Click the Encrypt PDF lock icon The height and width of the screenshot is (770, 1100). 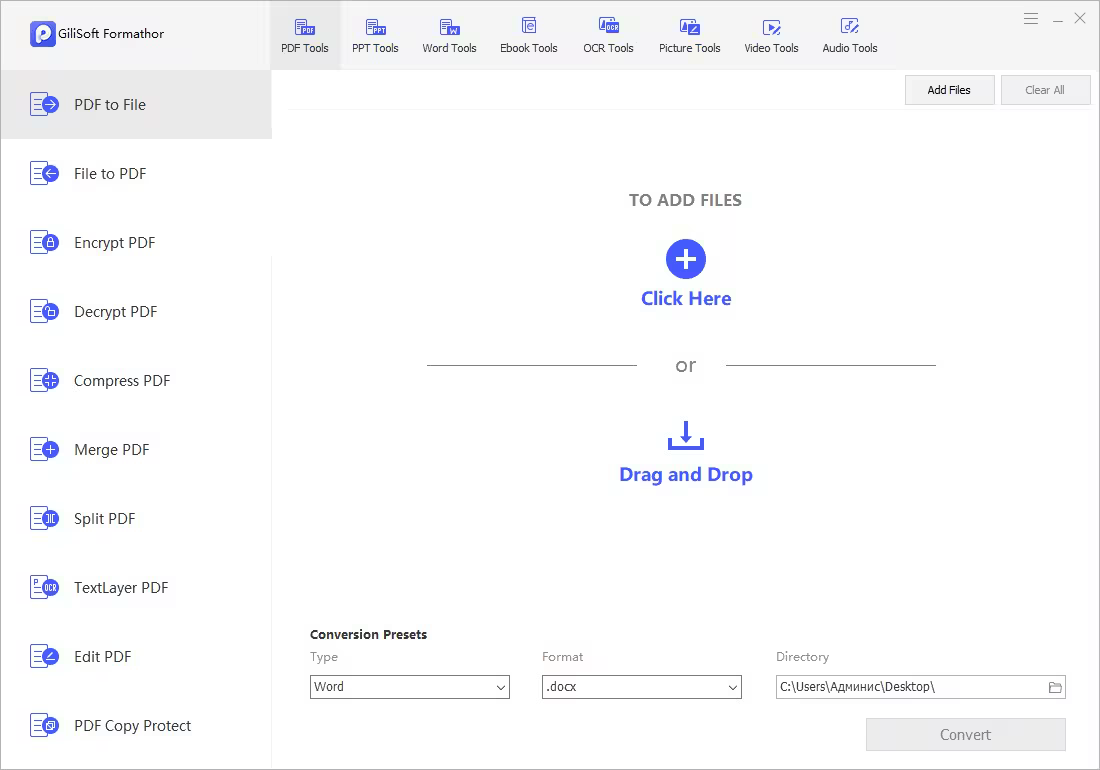click(44, 243)
